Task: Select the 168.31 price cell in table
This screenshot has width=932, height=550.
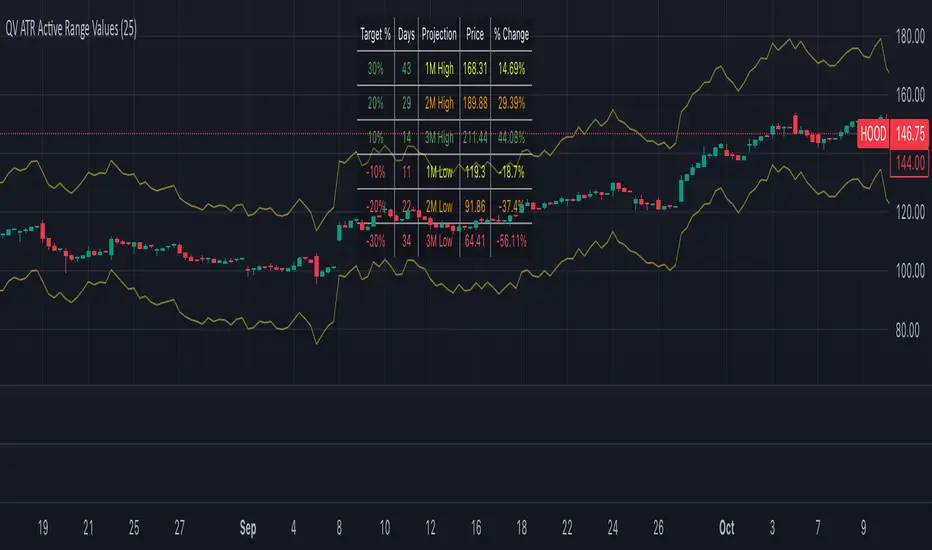Action: pyautogui.click(x=475, y=69)
